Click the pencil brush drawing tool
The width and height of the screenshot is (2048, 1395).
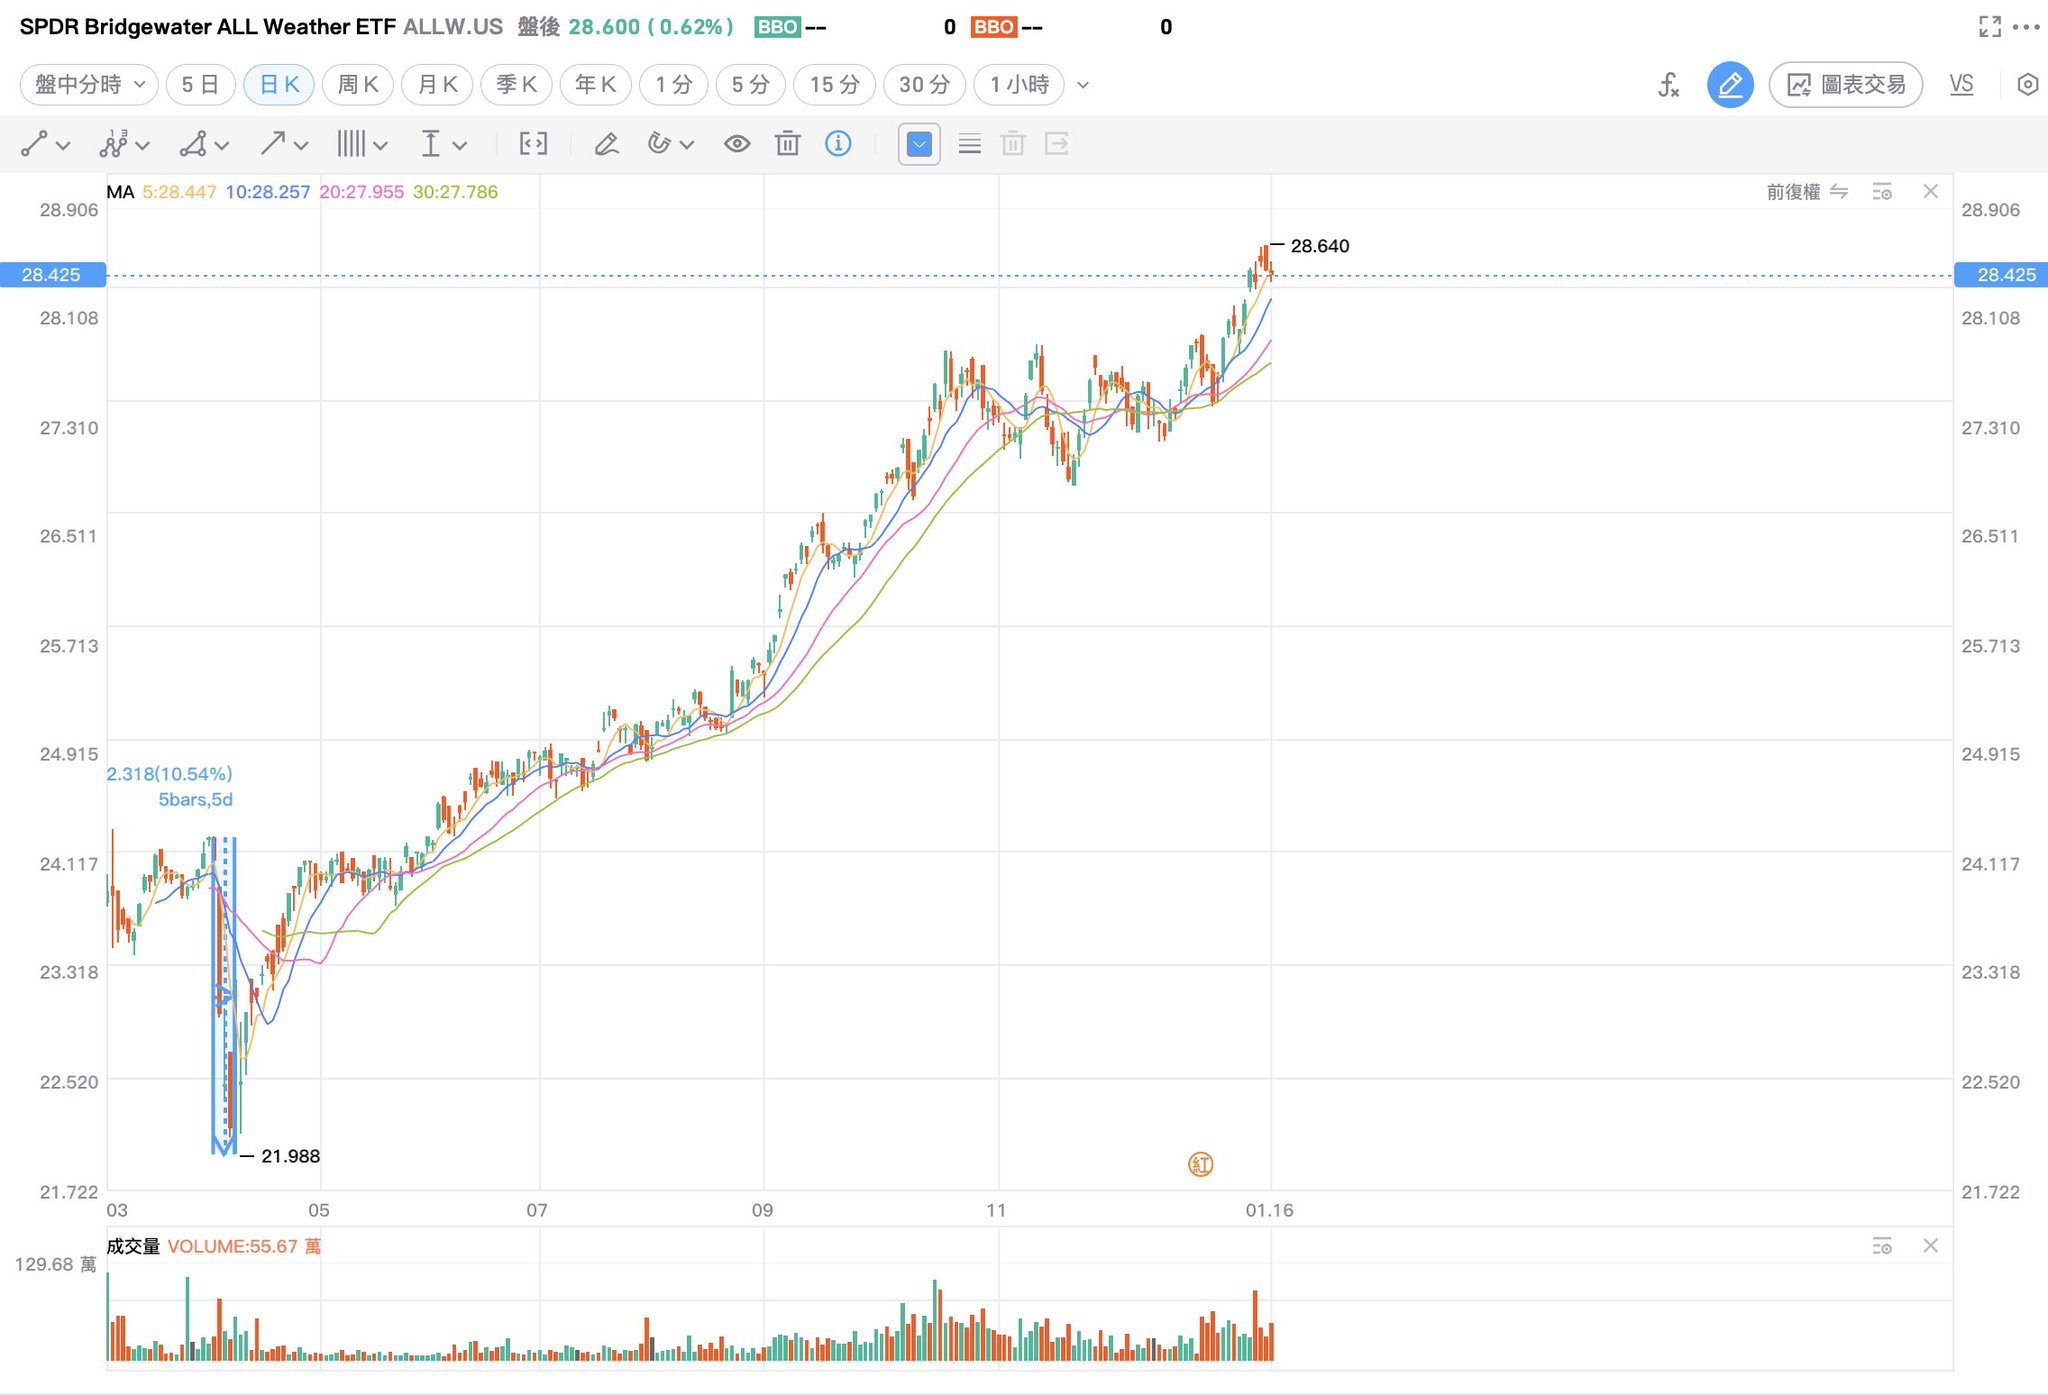click(x=606, y=145)
